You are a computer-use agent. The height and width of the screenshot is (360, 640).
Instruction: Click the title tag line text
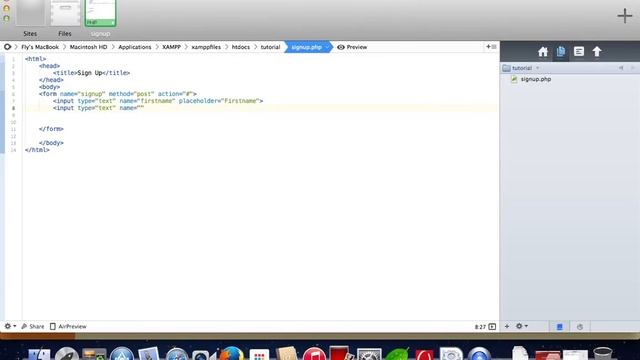[91, 73]
